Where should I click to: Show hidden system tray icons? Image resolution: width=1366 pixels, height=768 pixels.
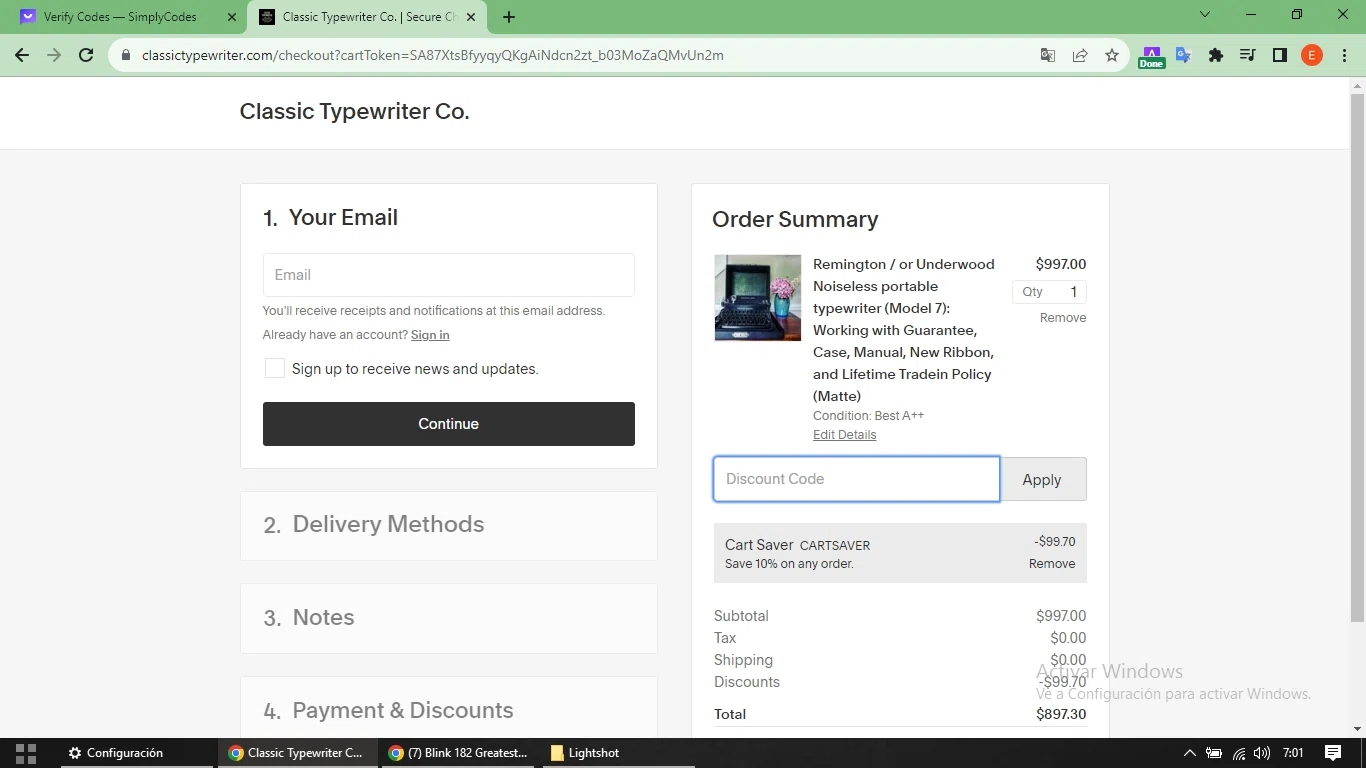pyautogui.click(x=1189, y=753)
